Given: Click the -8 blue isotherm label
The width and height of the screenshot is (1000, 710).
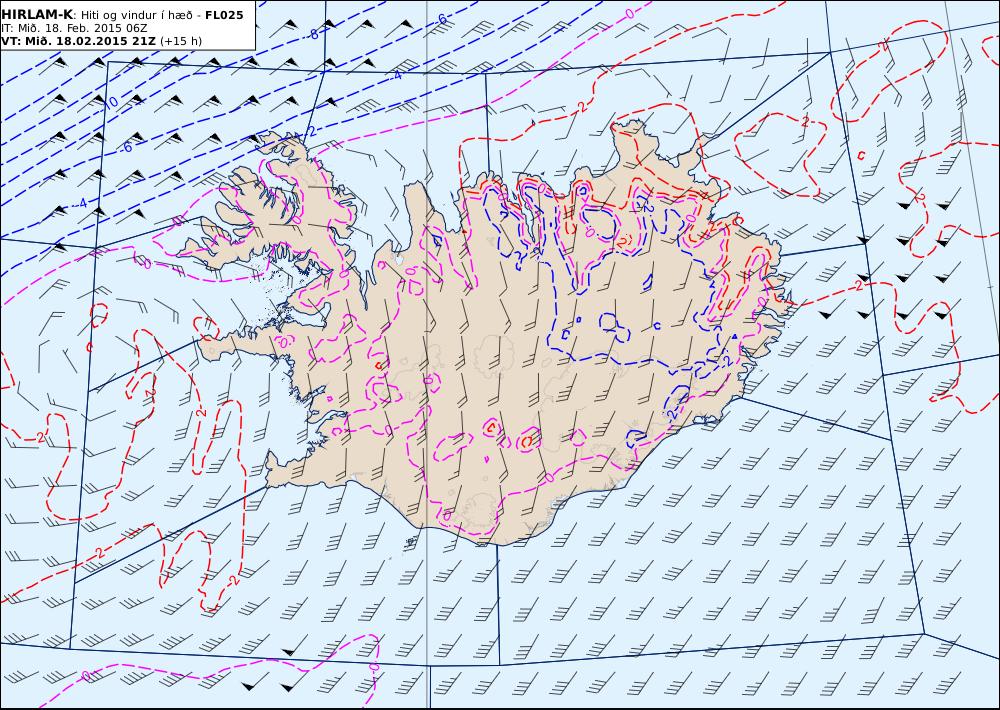Looking at the screenshot, I should click(312, 34).
